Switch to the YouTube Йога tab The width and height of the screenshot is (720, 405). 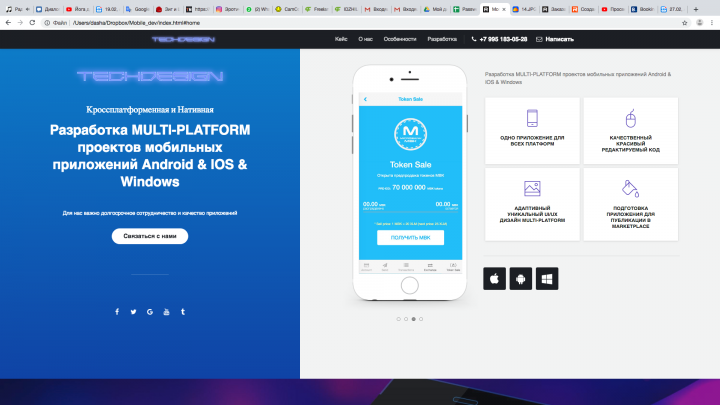78,9
